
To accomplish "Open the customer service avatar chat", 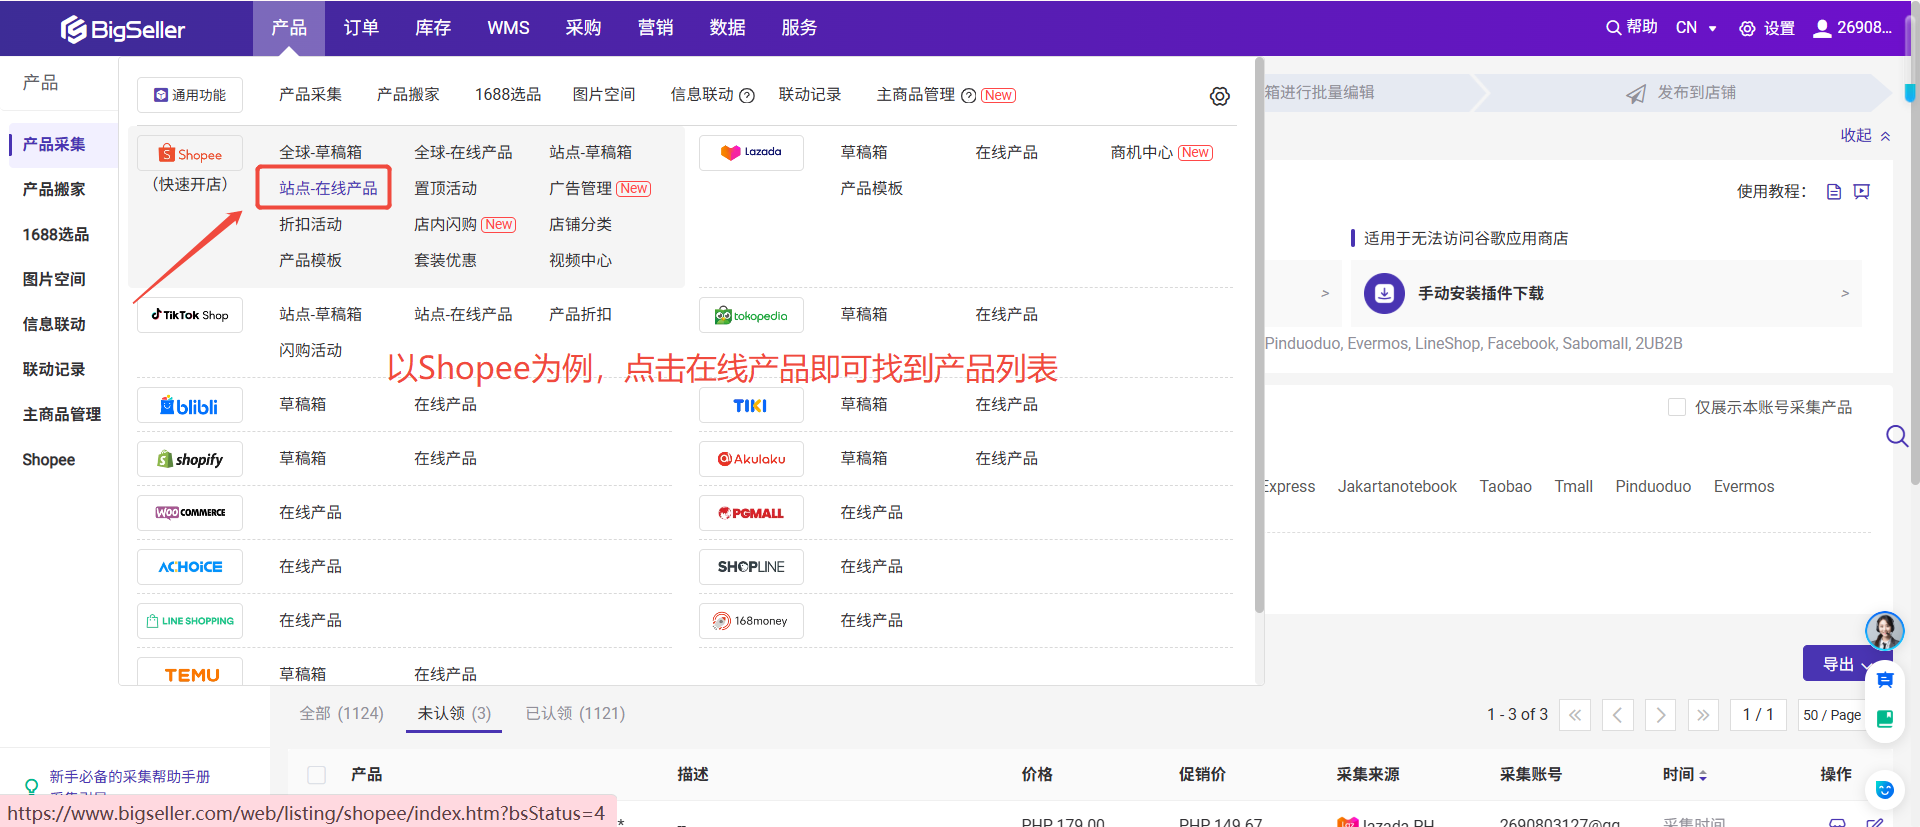I will [x=1884, y=631].
